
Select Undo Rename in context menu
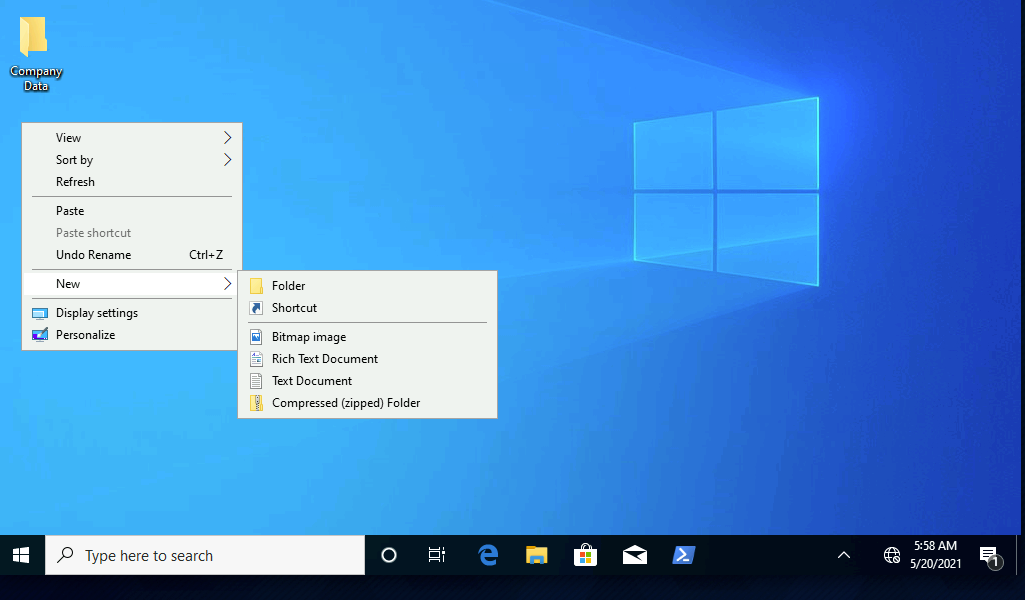click(x=94, y=255)
